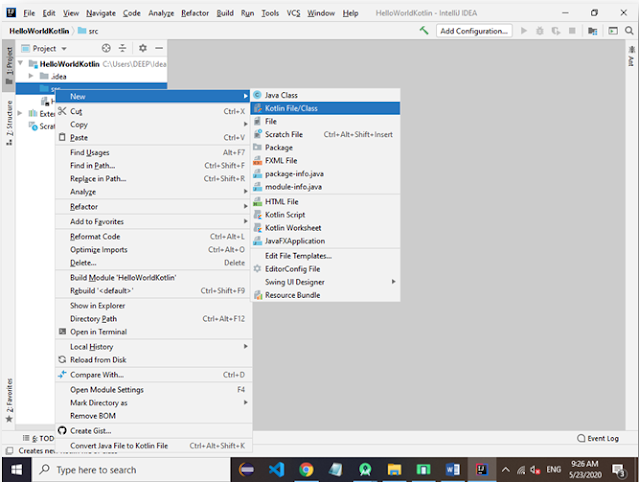Choose HTML File in New submenu
Image resolution: width=639 pixels, height=482 pixels.
tap(325, 202)
